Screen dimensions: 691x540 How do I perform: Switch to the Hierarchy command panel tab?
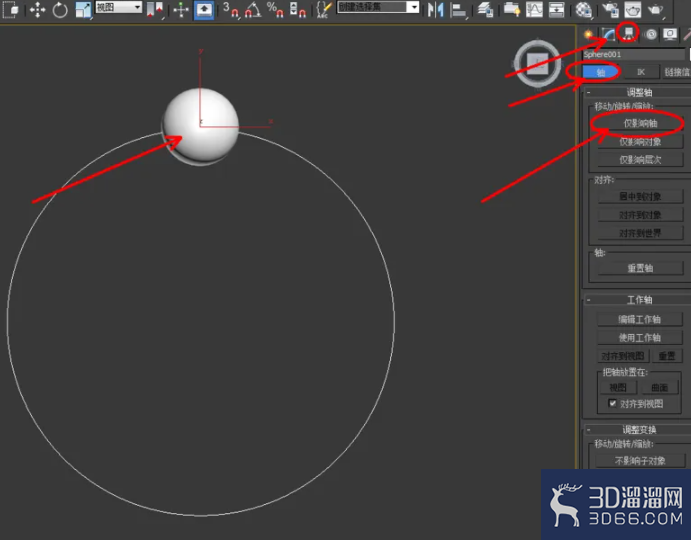[x=628, y=33]
